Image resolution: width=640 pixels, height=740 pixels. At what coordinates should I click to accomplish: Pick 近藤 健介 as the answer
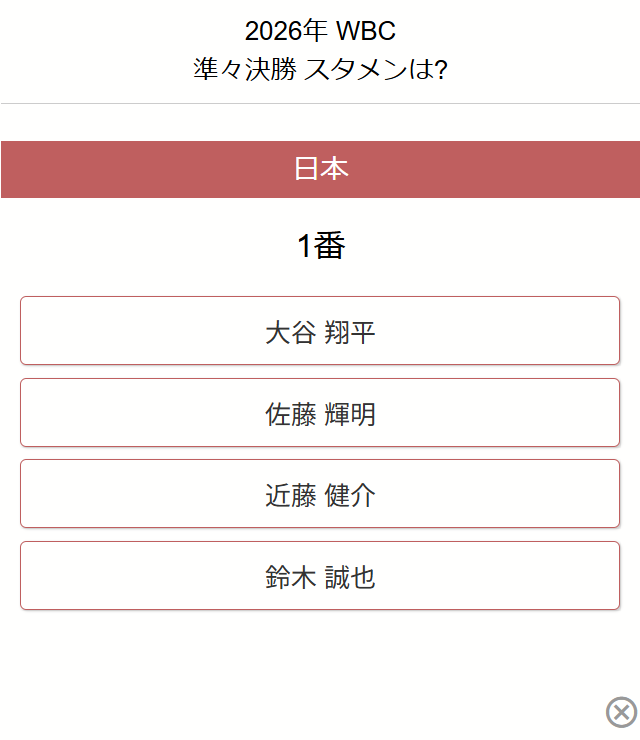point(320,494)
